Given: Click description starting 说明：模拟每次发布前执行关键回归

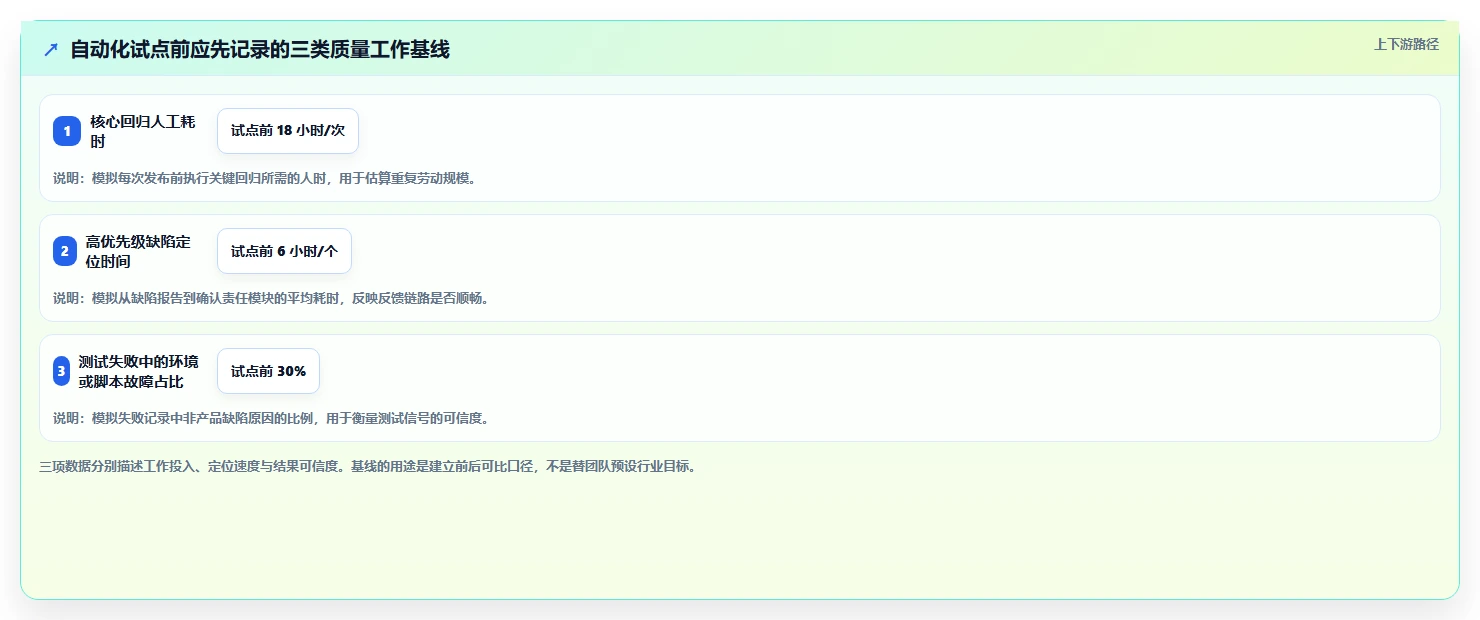Looking at the screenshot, I should [x=265, y=178].
